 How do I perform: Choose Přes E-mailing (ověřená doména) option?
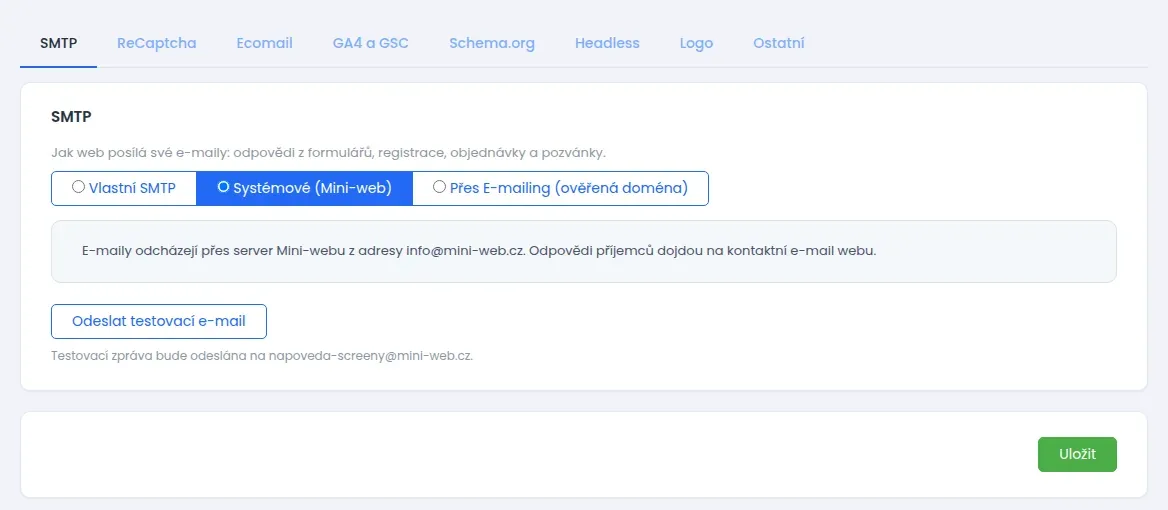[560, 188]
